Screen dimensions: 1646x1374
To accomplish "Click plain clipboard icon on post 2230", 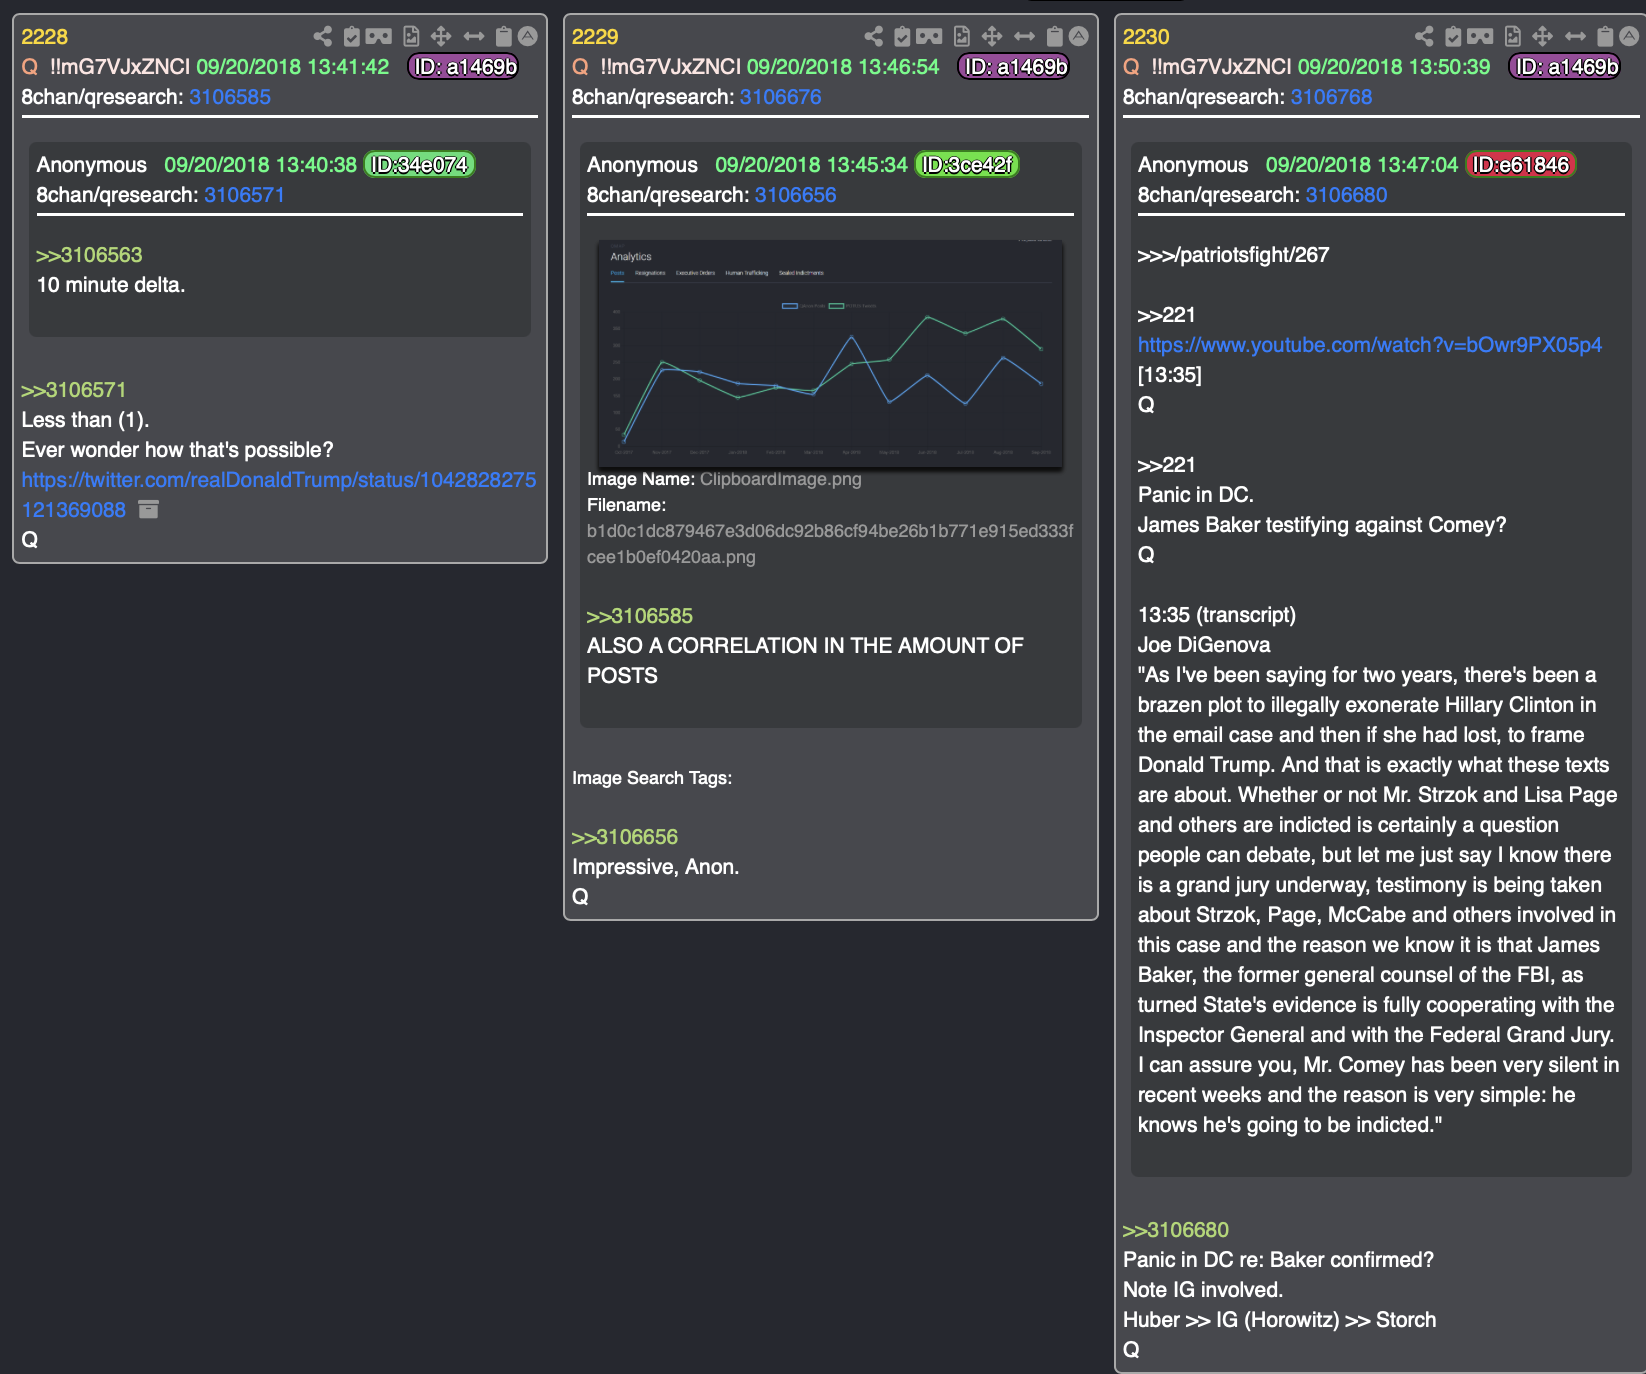I will (1606, 37).
